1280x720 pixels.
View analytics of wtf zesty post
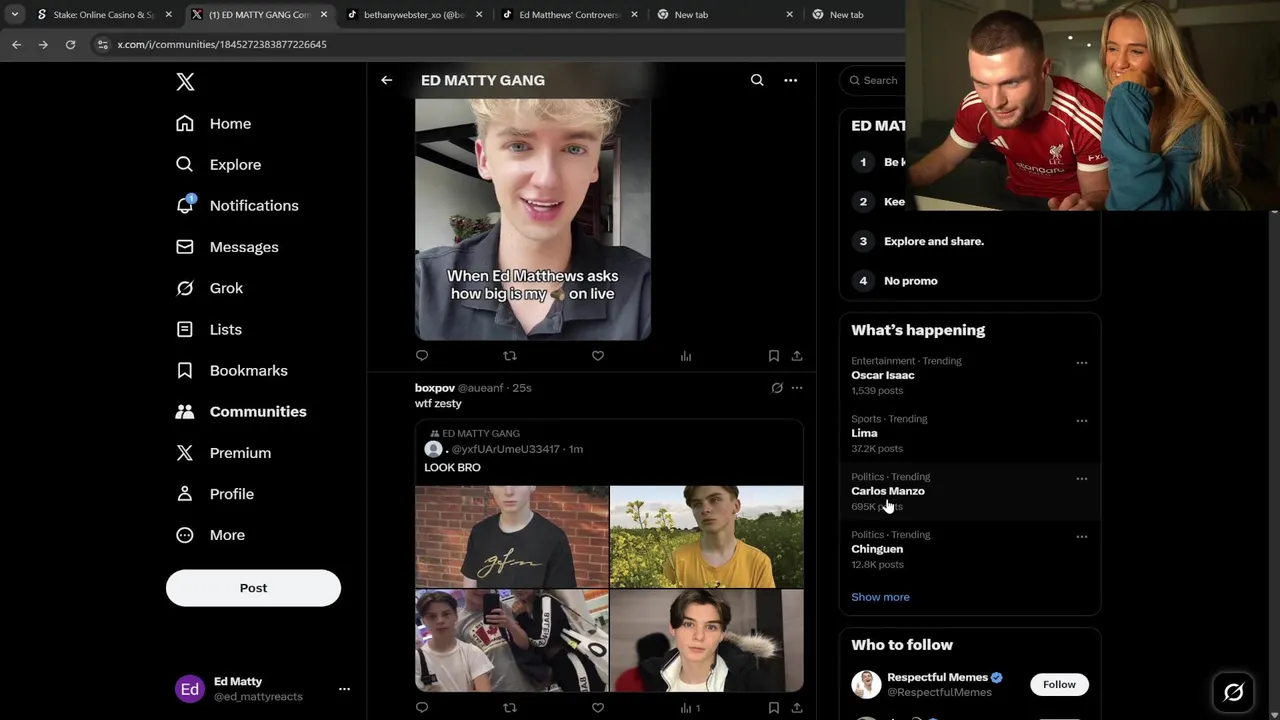tap(690, 707)
